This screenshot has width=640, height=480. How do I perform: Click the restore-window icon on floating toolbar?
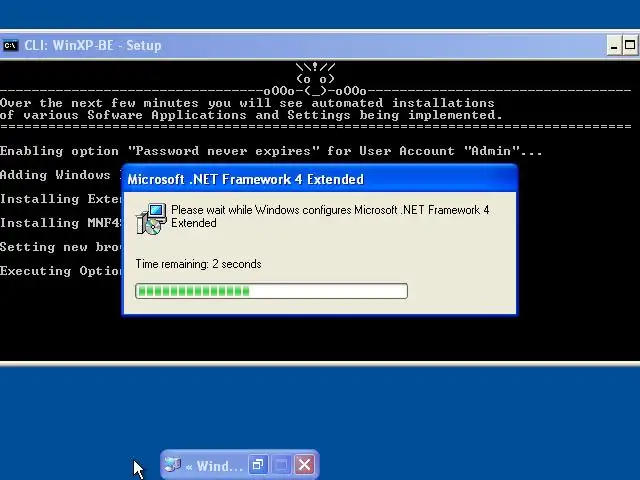tap(258, 464)
